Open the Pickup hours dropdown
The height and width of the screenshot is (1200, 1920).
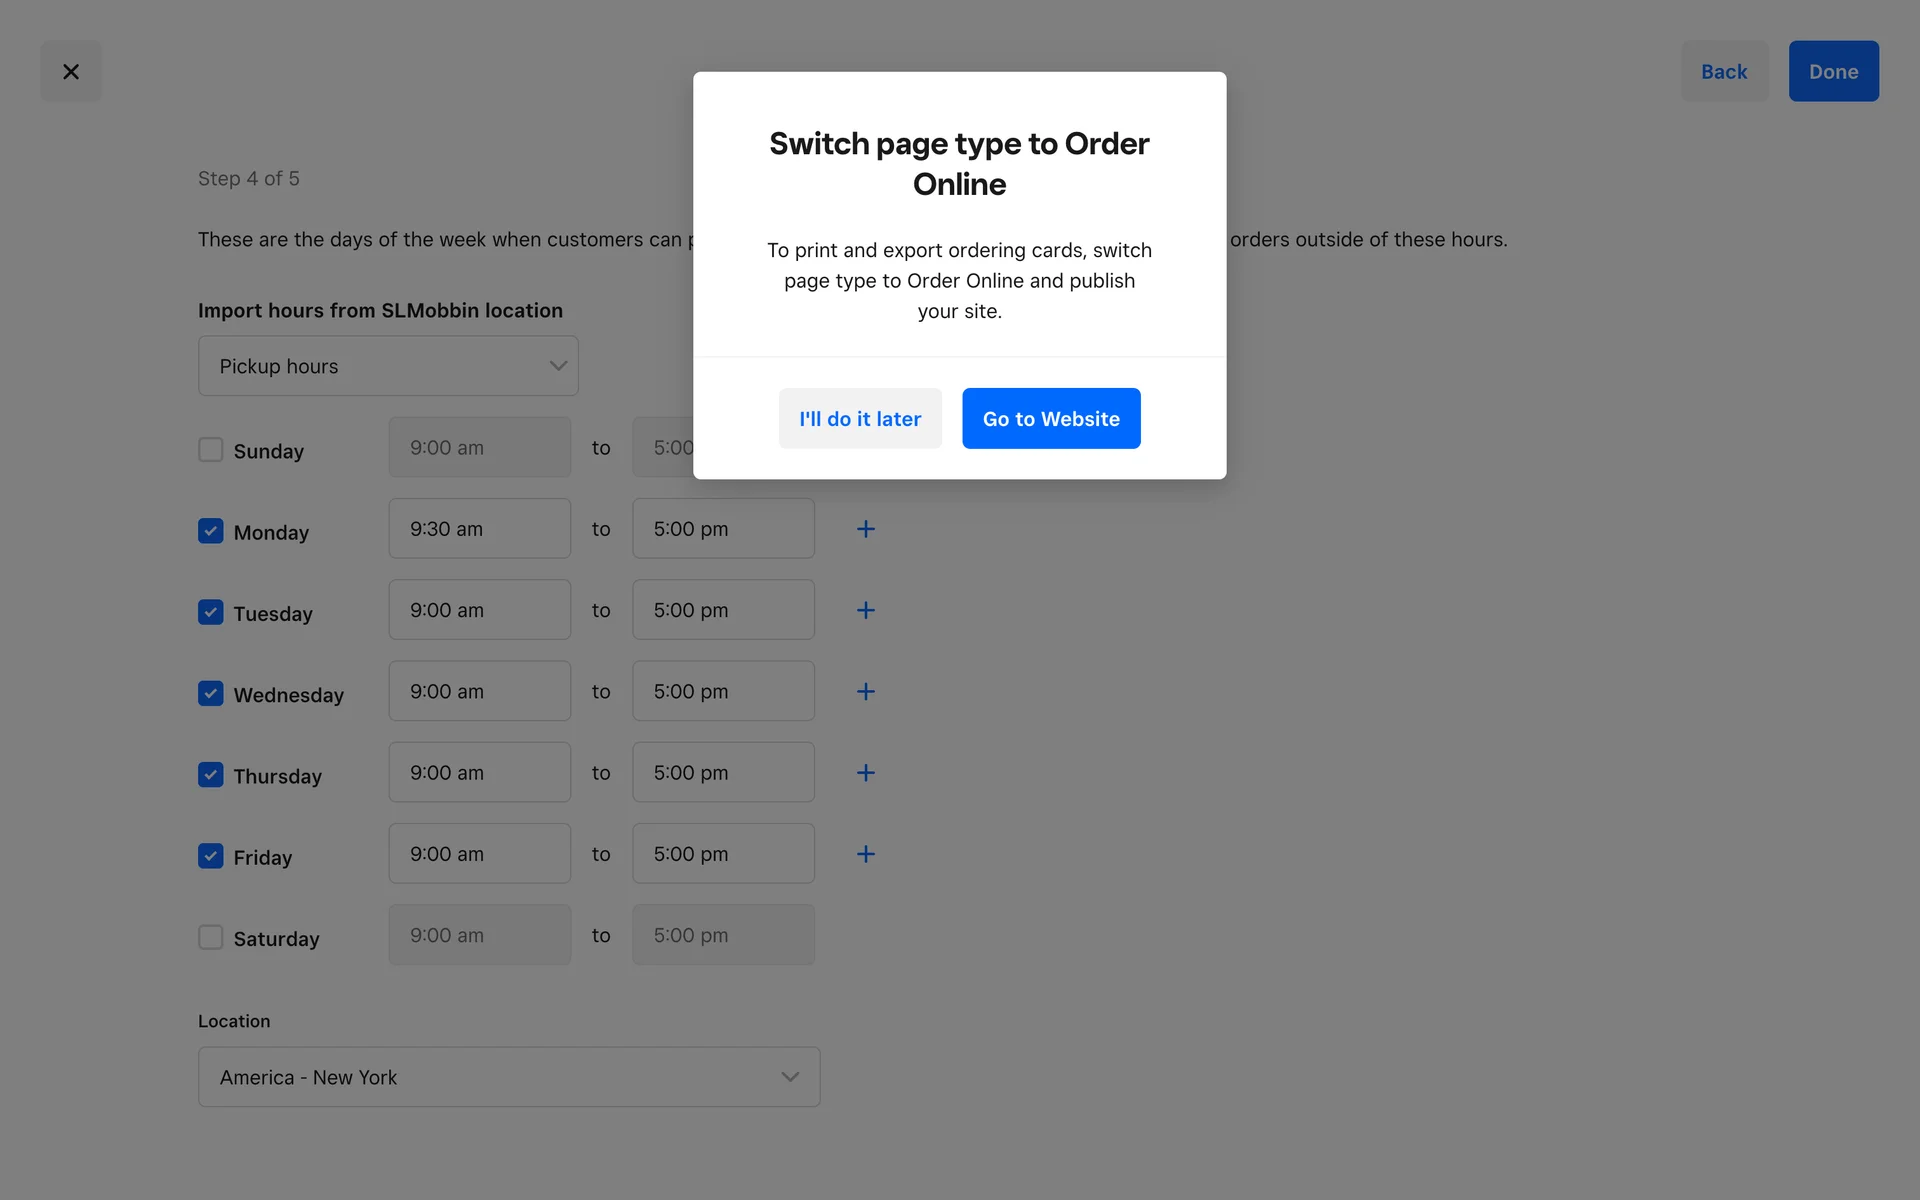(x=388, y=366)
